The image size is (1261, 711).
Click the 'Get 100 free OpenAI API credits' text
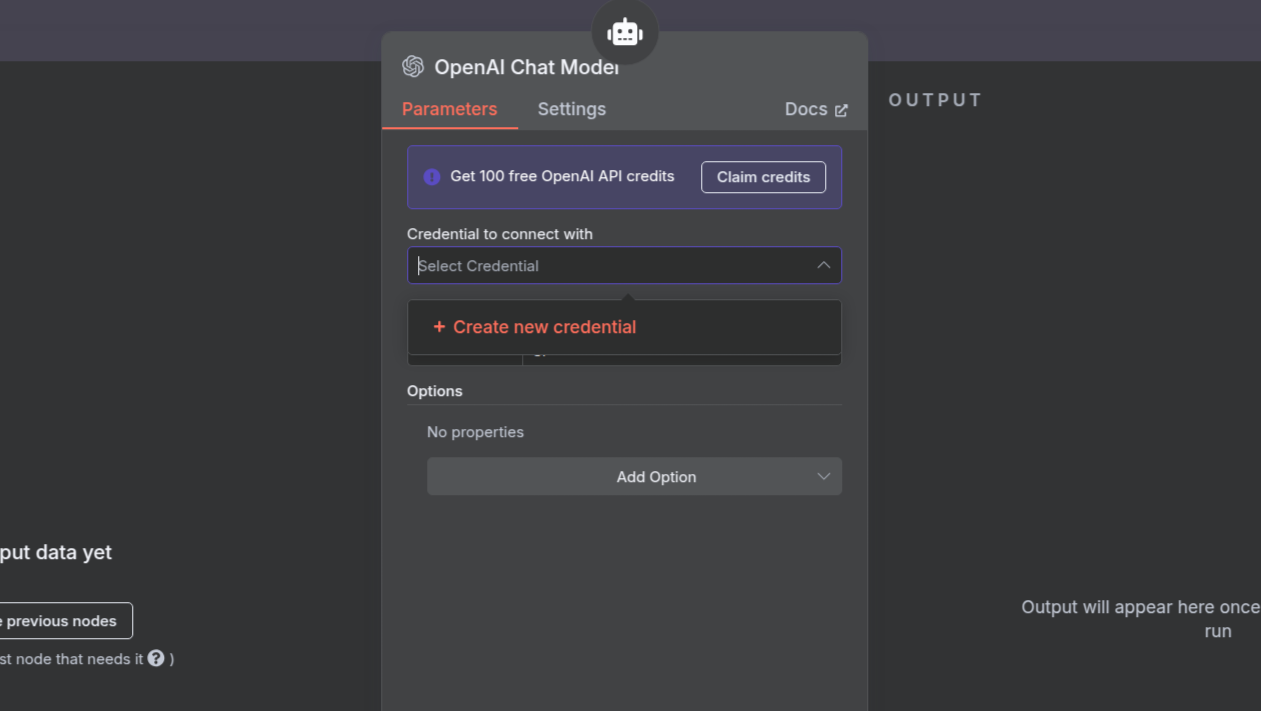pos(562,176)
